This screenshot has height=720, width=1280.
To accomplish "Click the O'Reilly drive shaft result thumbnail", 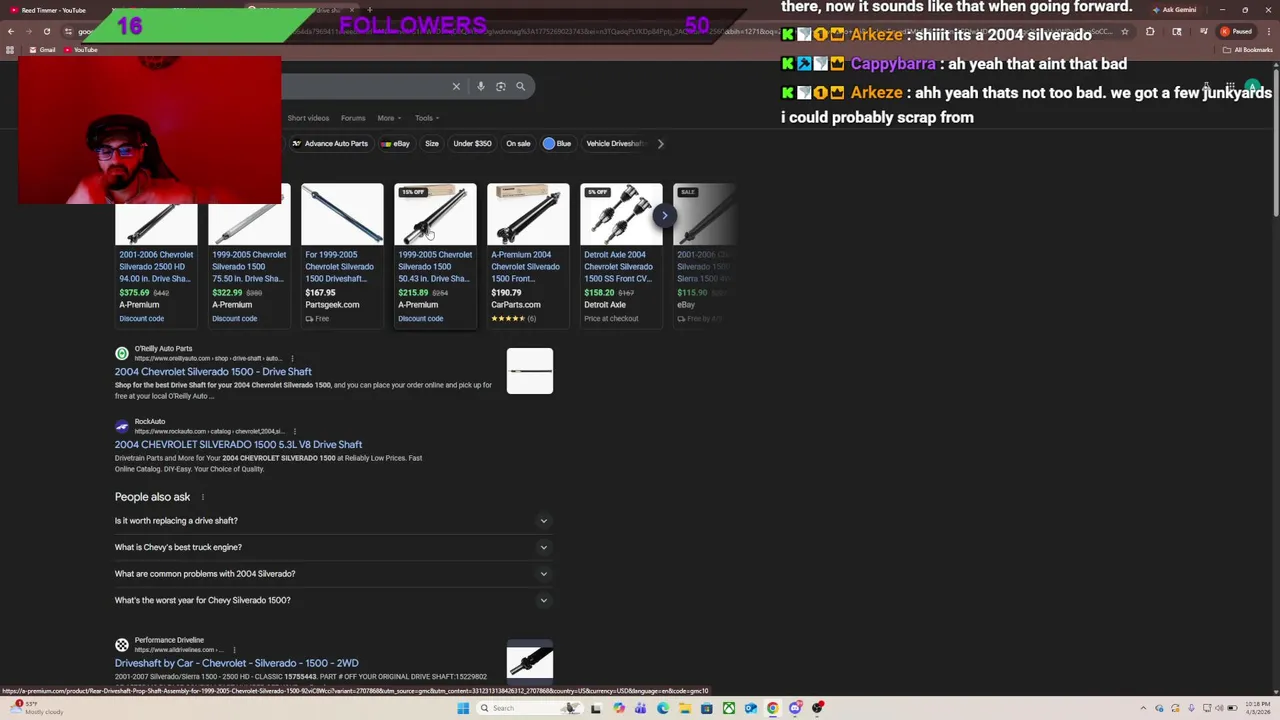I will coord(530,371).
